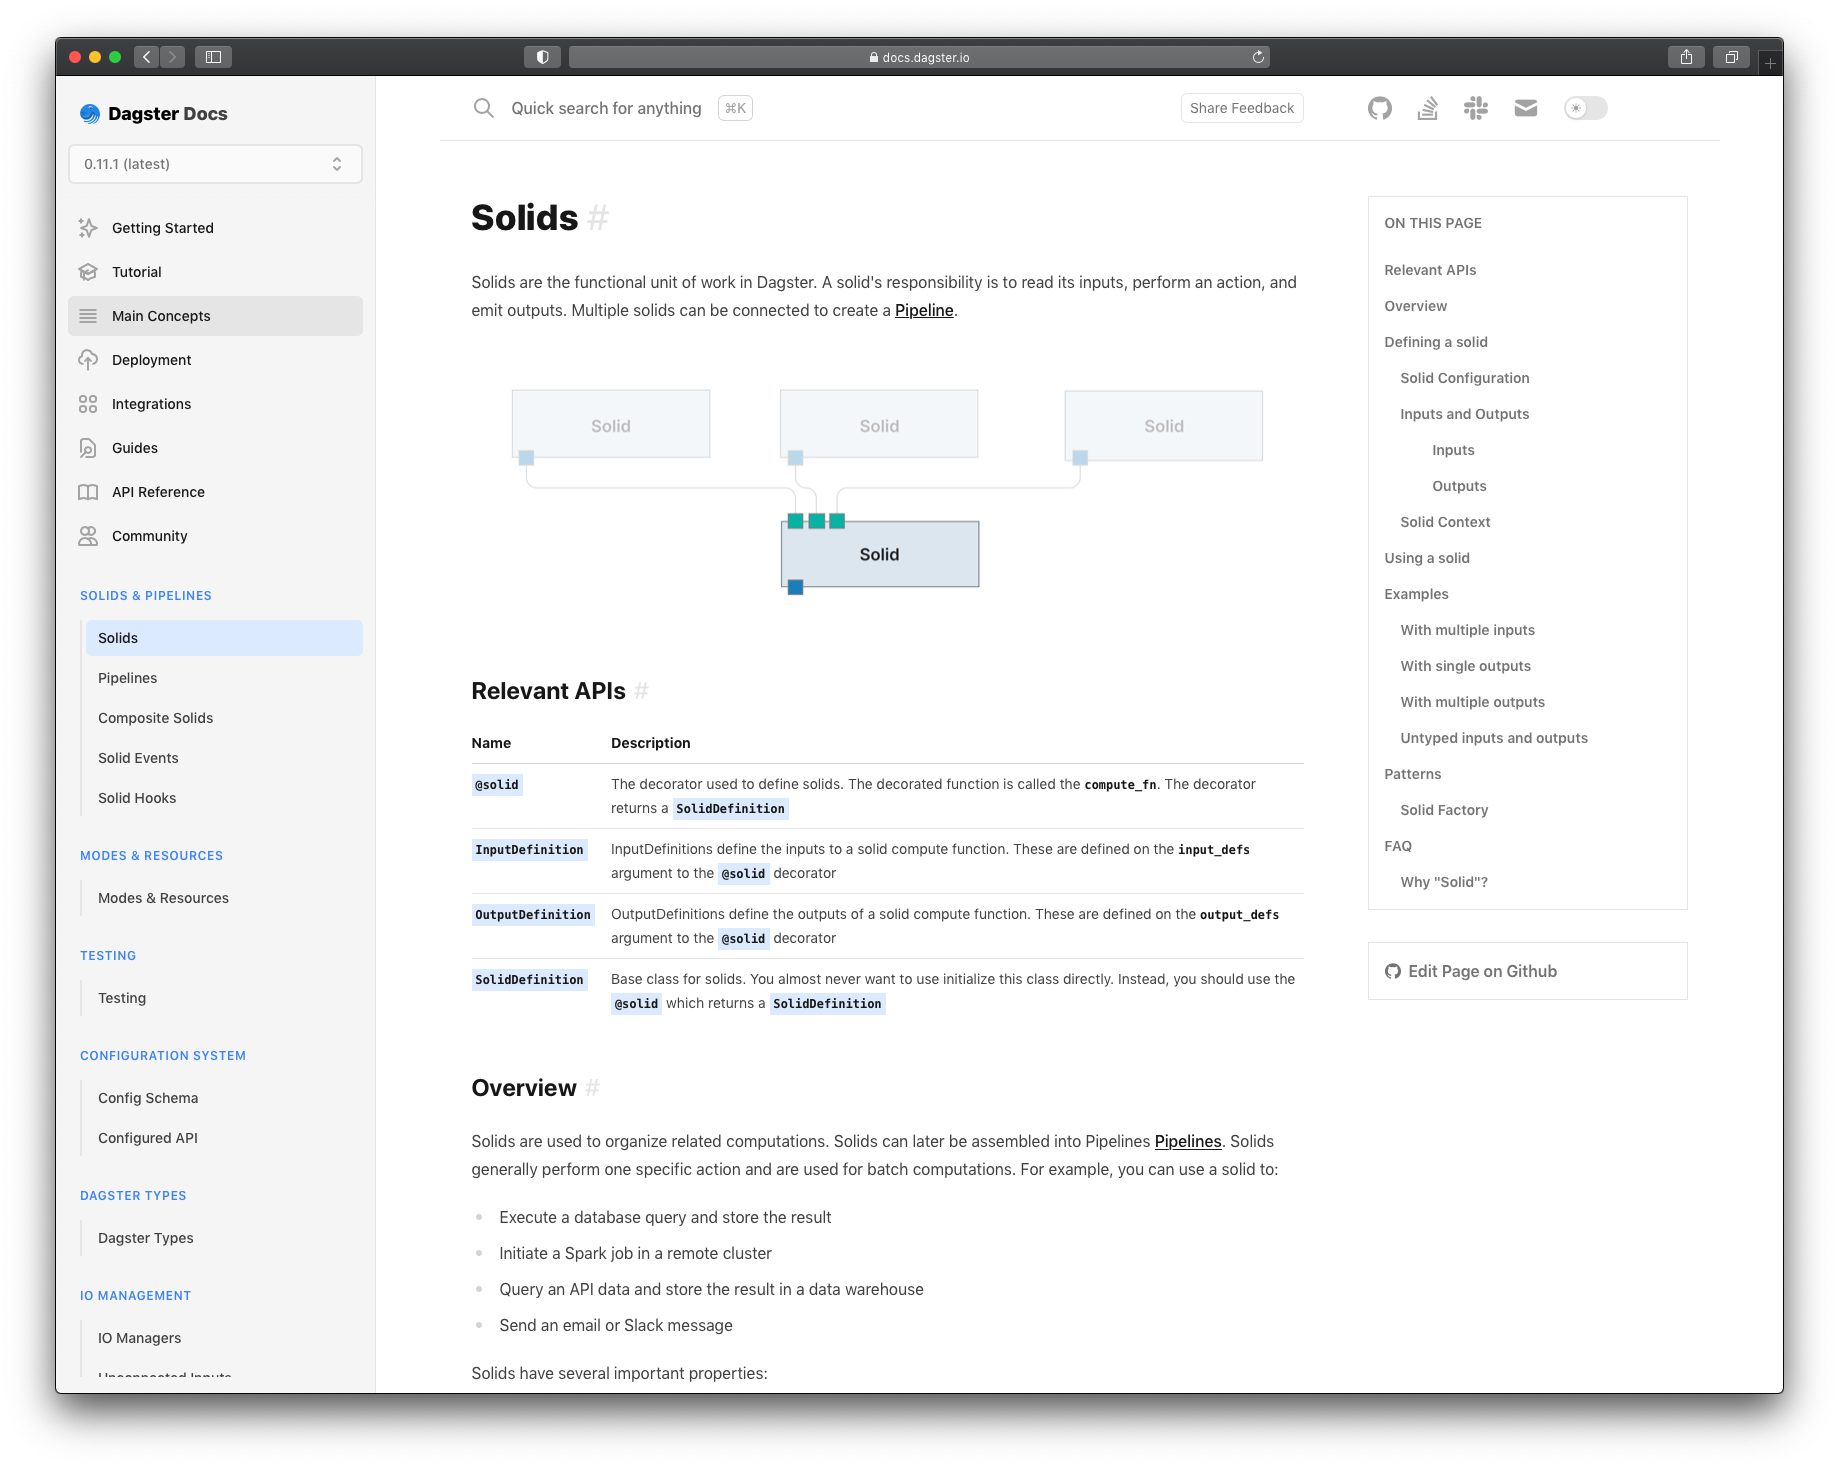
Task: Jump to Solid Context in outline
Action: pos(1445,522)
